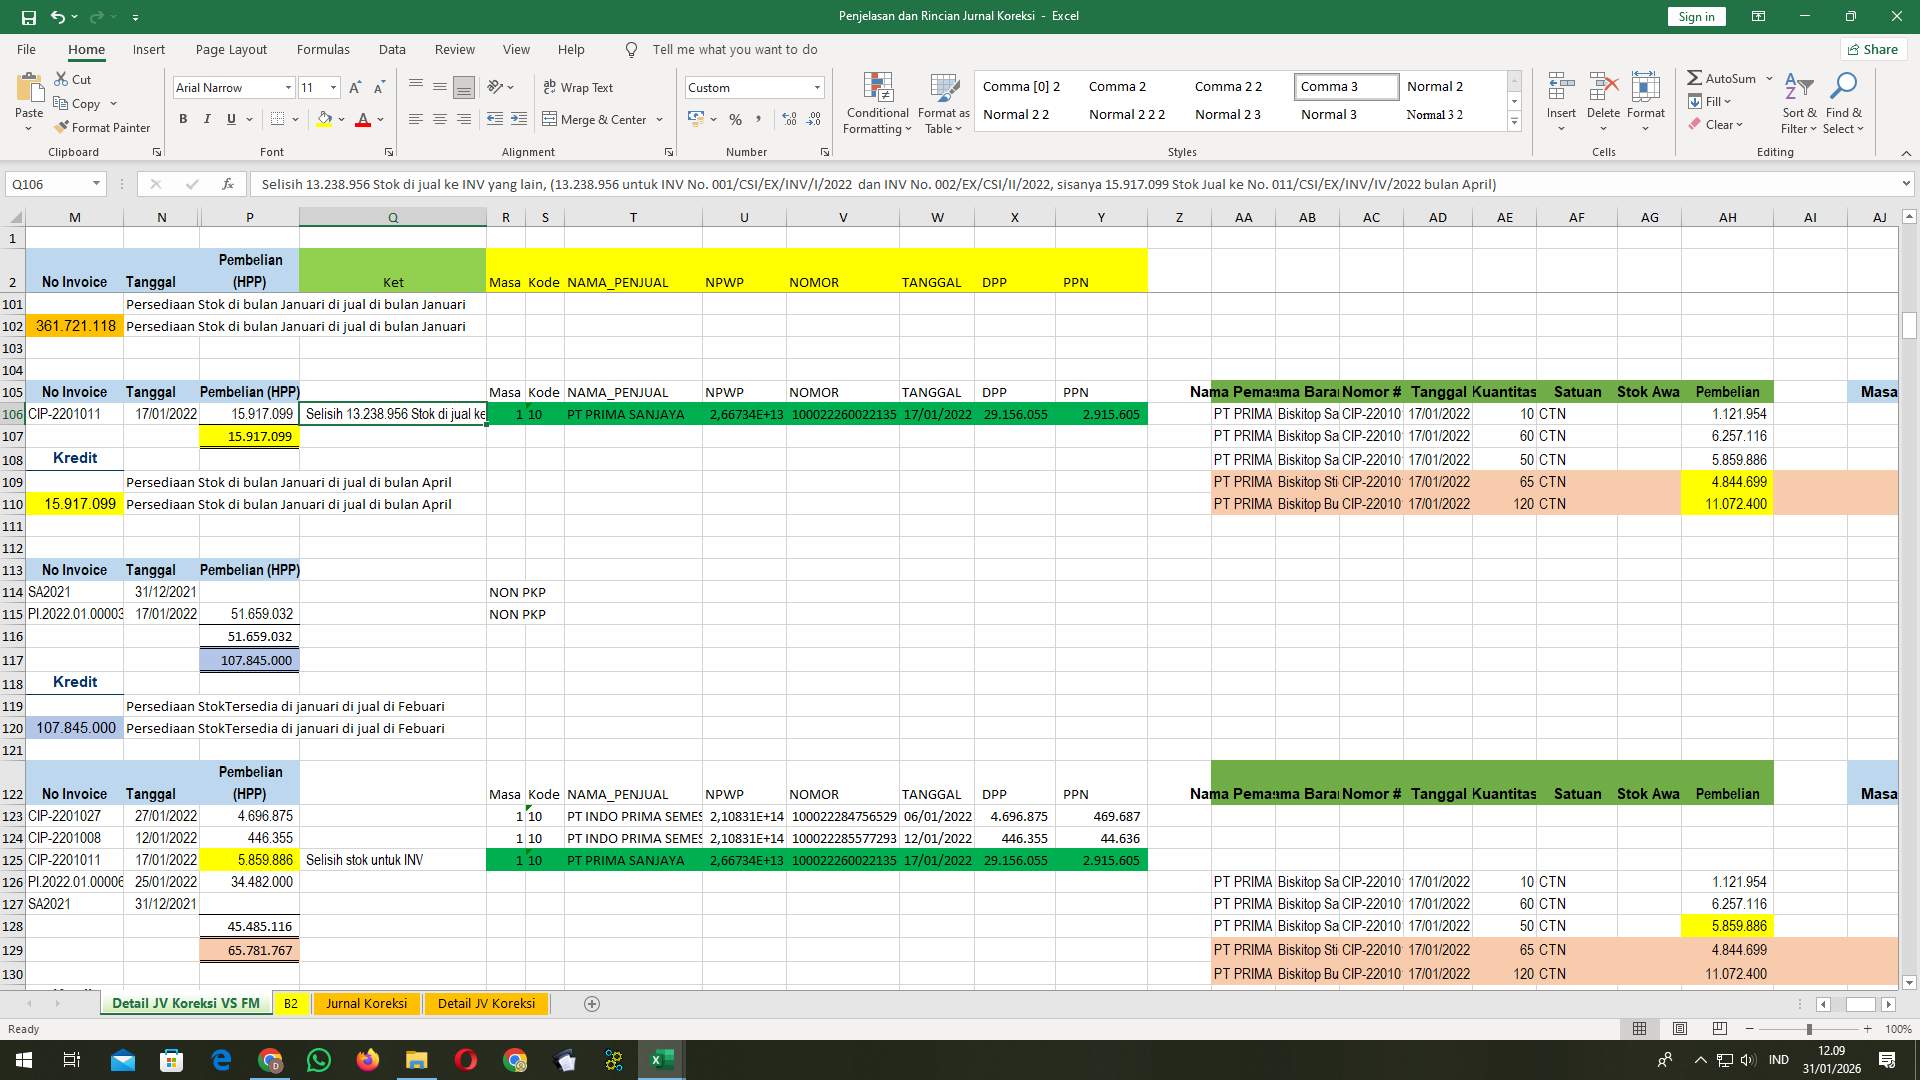This screenshot has width=1920, height=1080.
Task: Expand the Custom number format dropdown
Action: point(816,87)
